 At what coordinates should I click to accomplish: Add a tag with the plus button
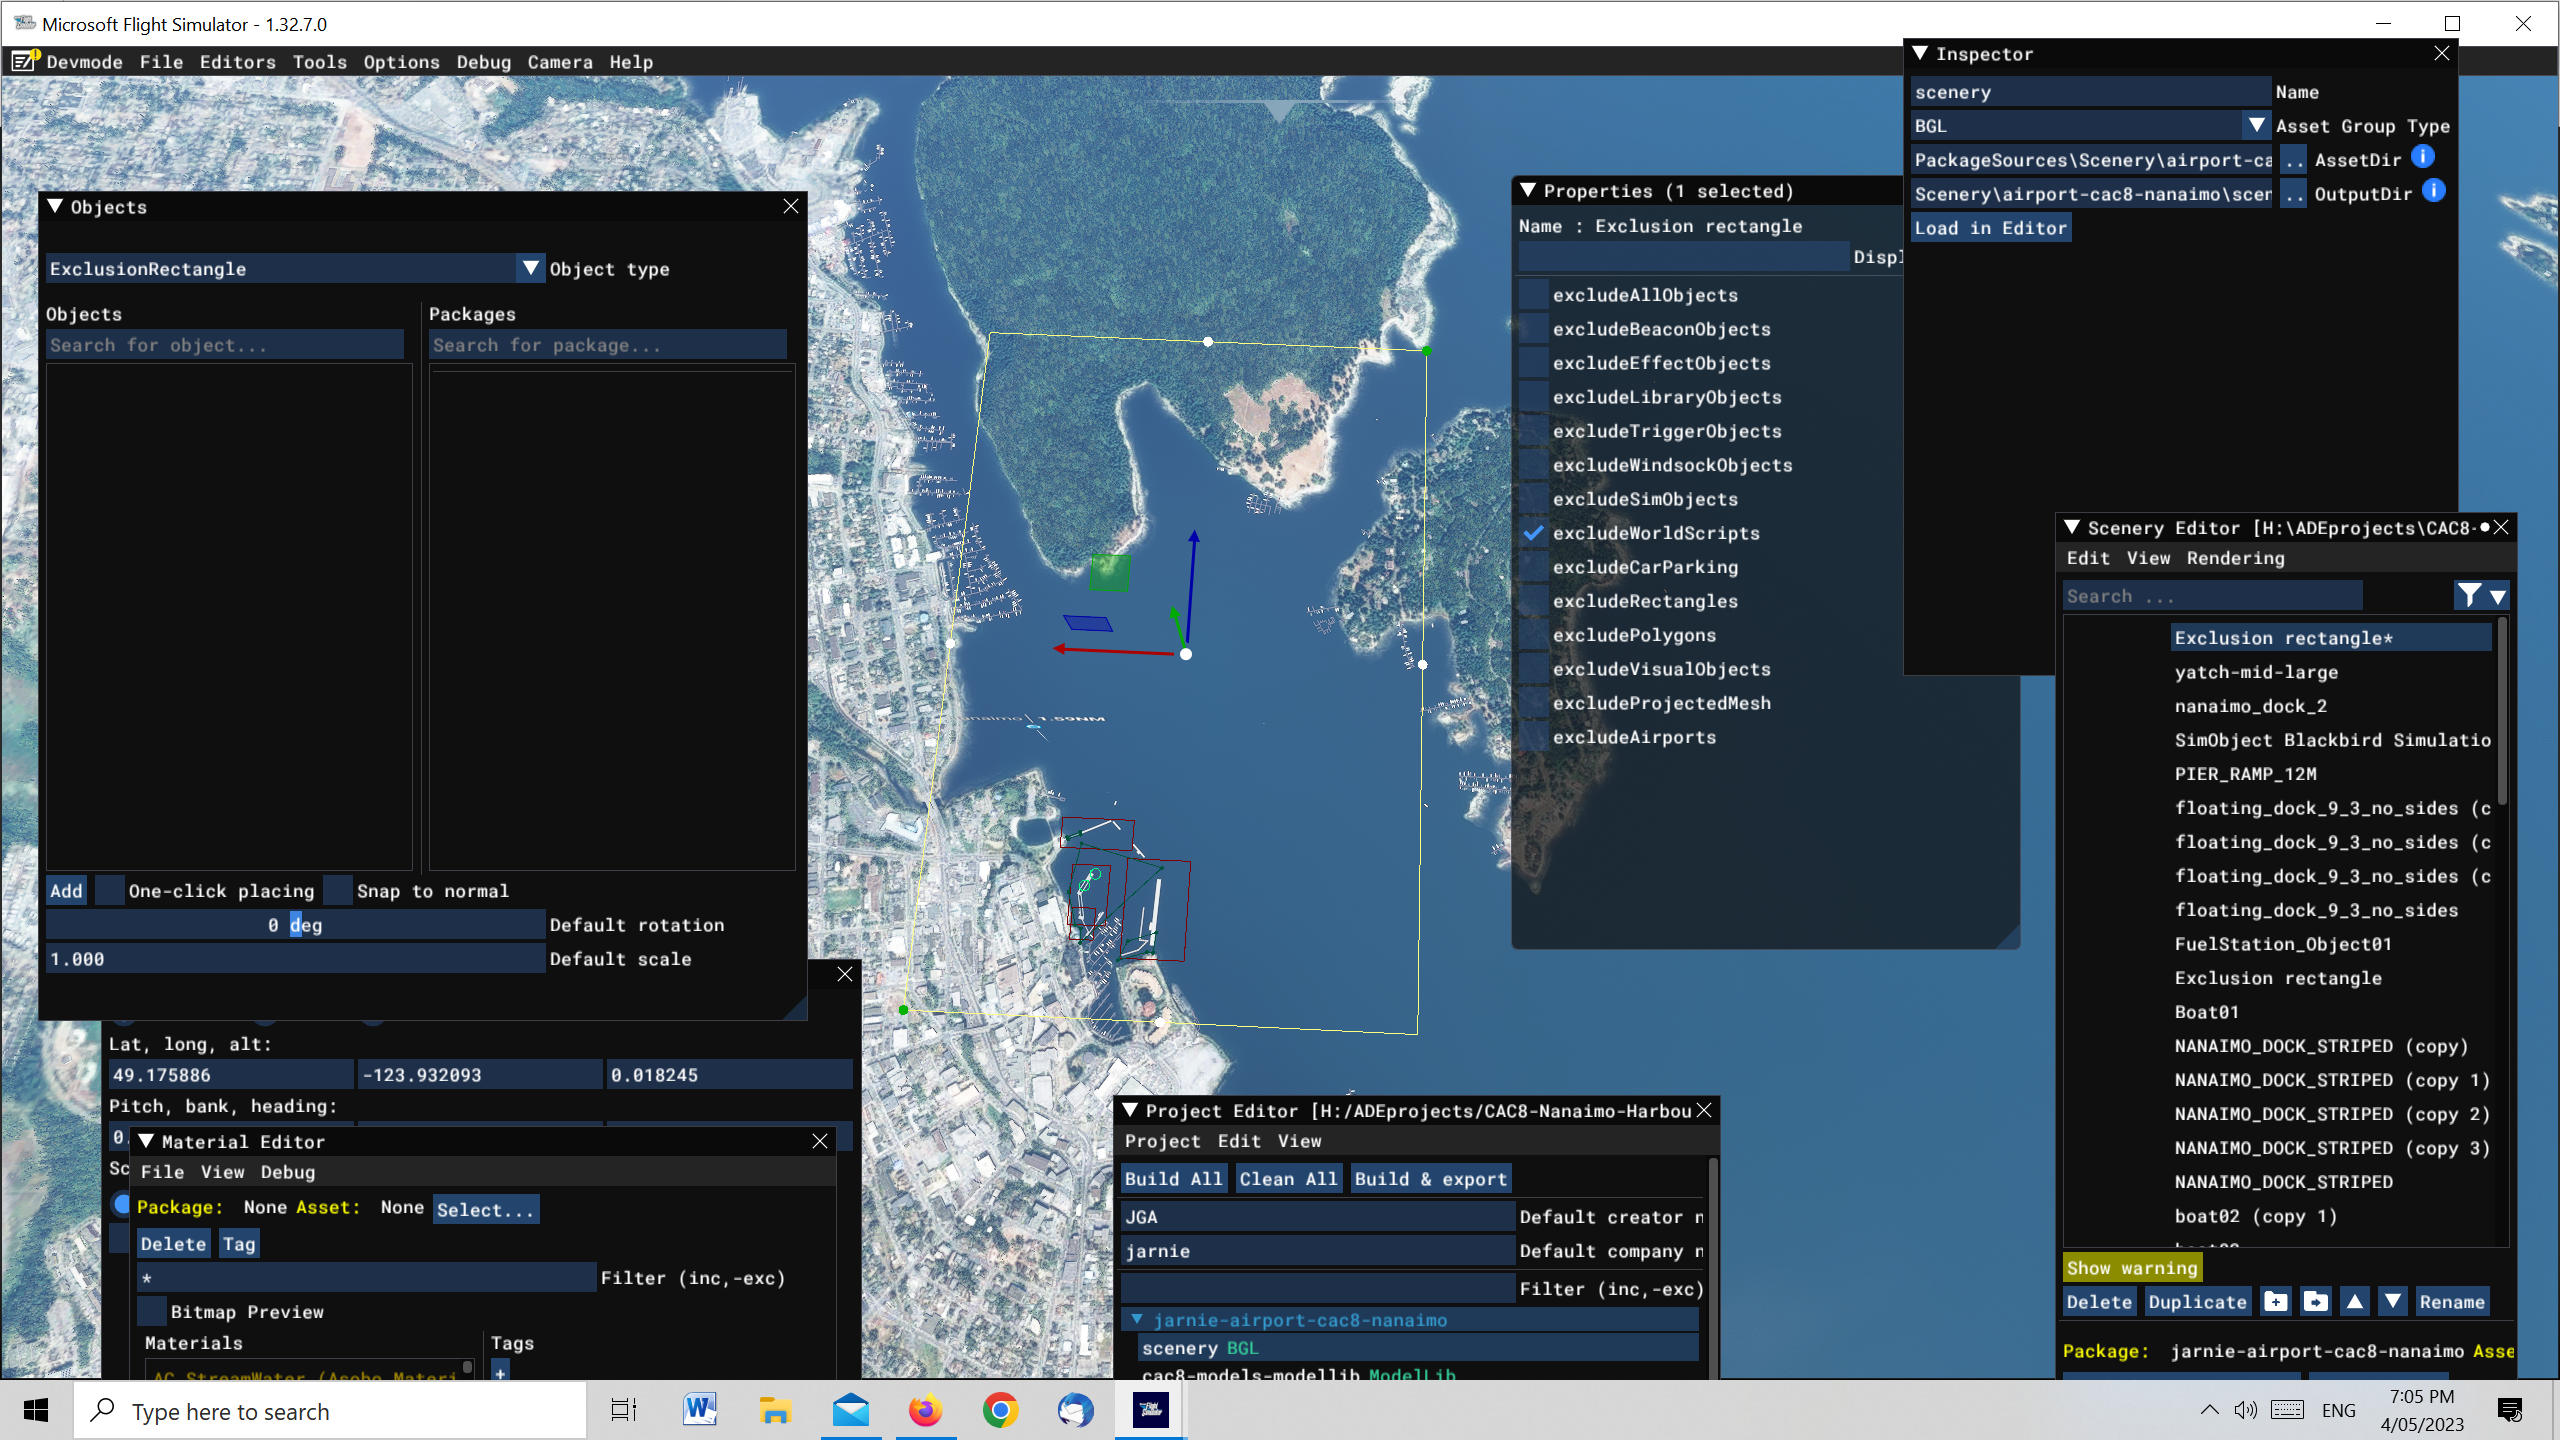point(500,1372)
